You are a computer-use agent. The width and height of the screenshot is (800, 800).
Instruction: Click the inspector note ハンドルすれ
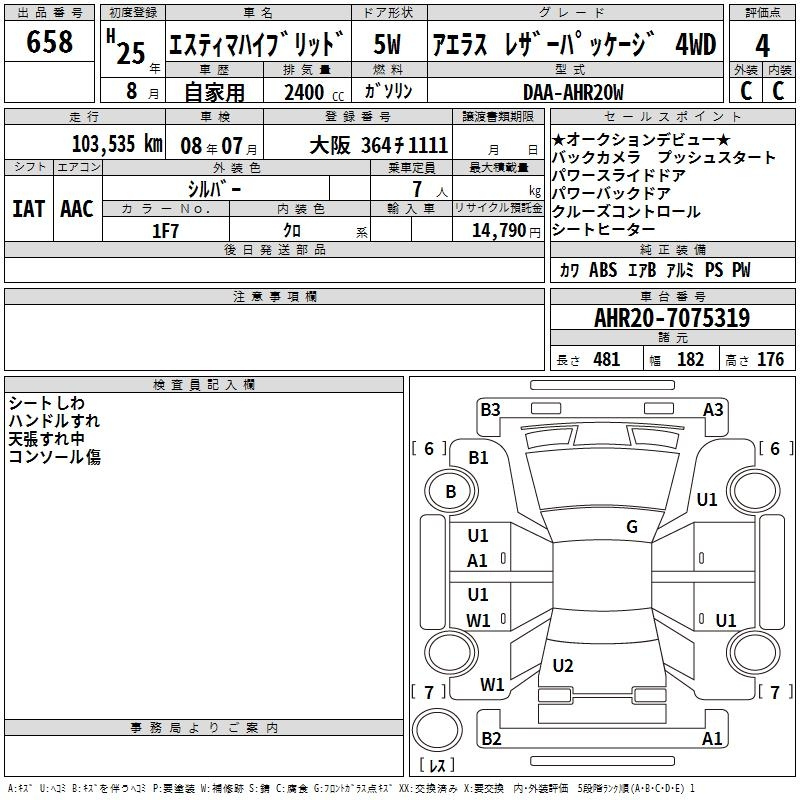(x=54, y=421)
